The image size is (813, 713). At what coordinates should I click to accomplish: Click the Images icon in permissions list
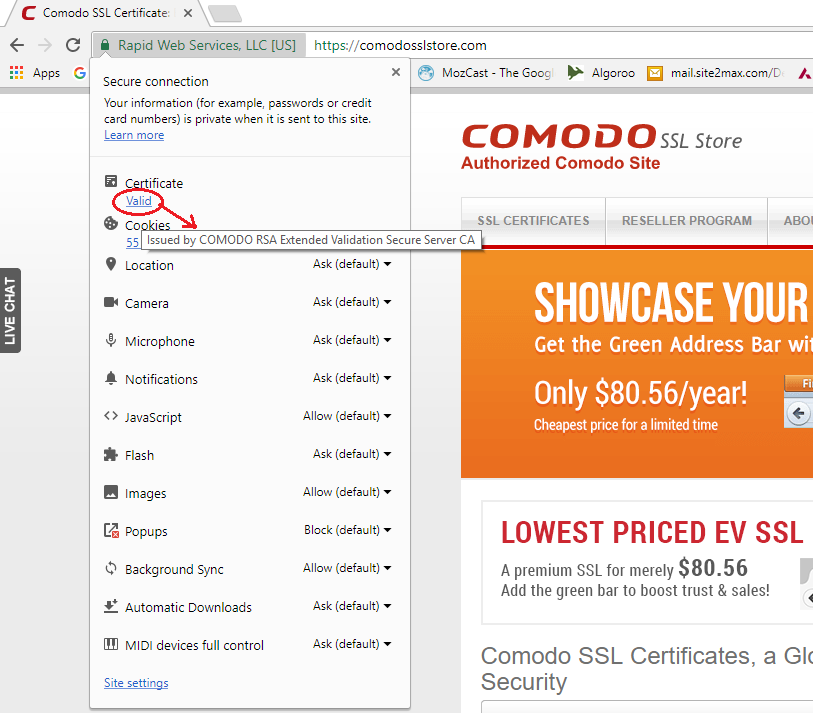(111, 492)
